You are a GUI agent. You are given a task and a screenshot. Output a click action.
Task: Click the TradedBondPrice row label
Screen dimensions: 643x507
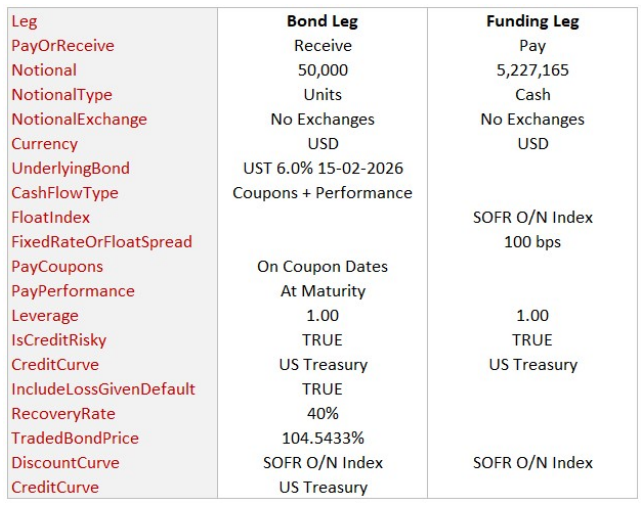click(x=75, y=438)
